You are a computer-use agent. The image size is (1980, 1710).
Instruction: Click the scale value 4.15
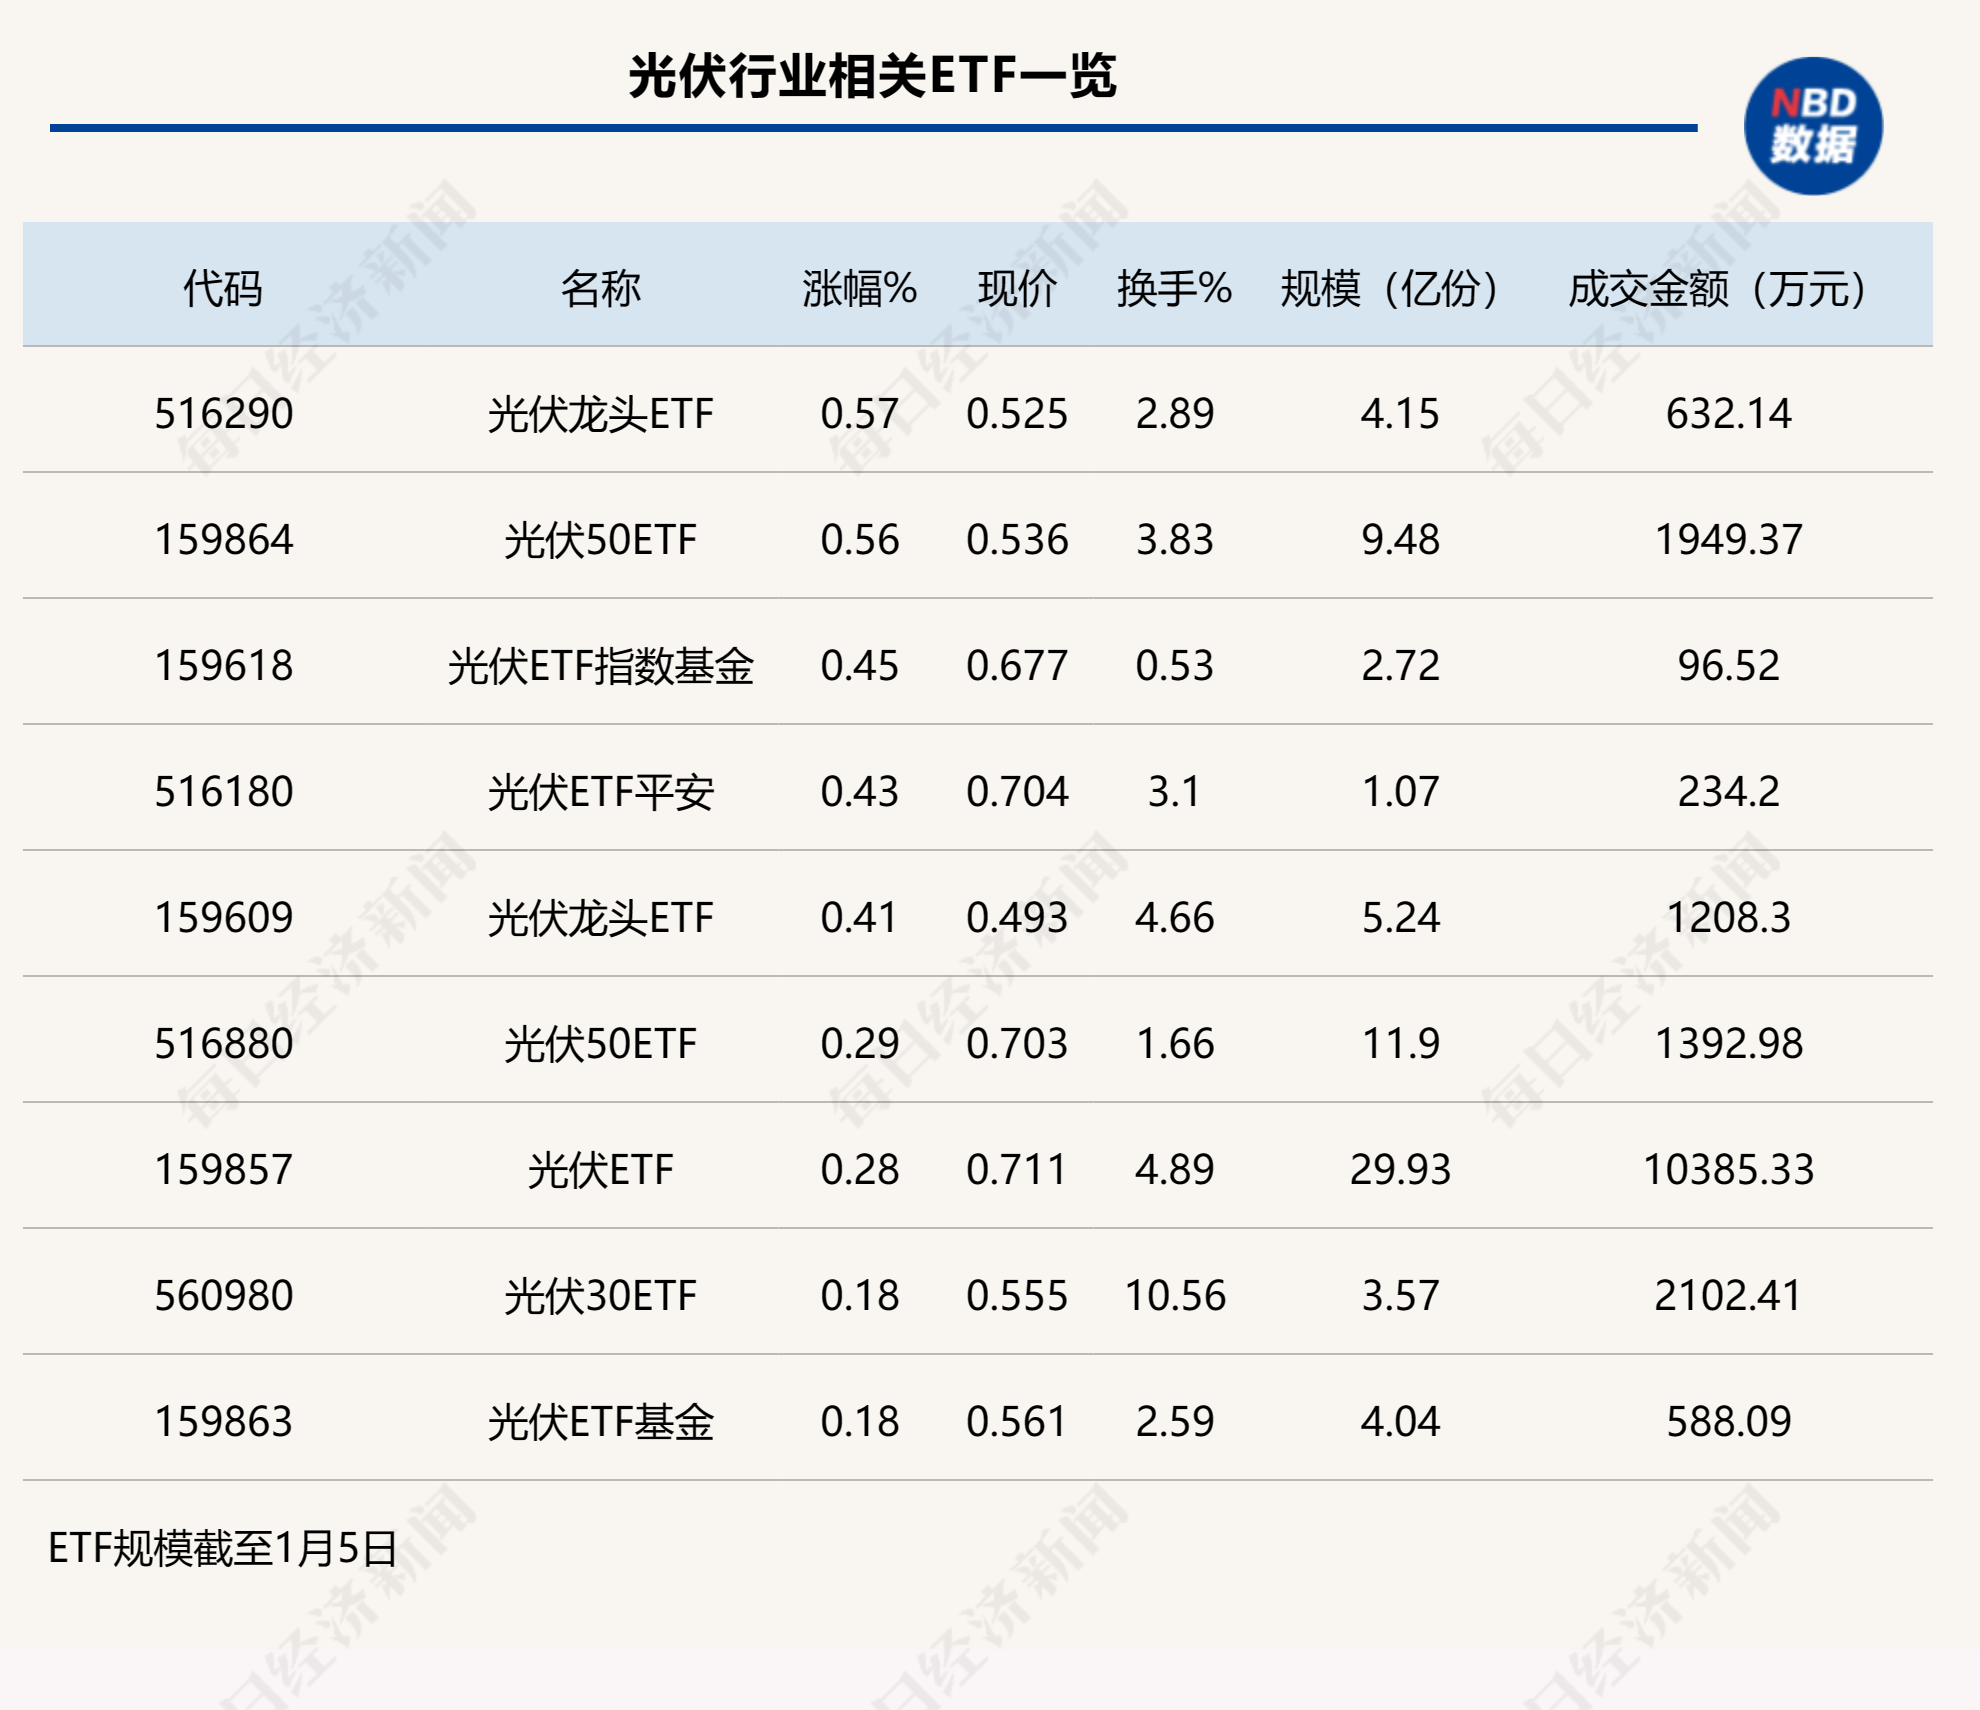(x=1399, y=414)
